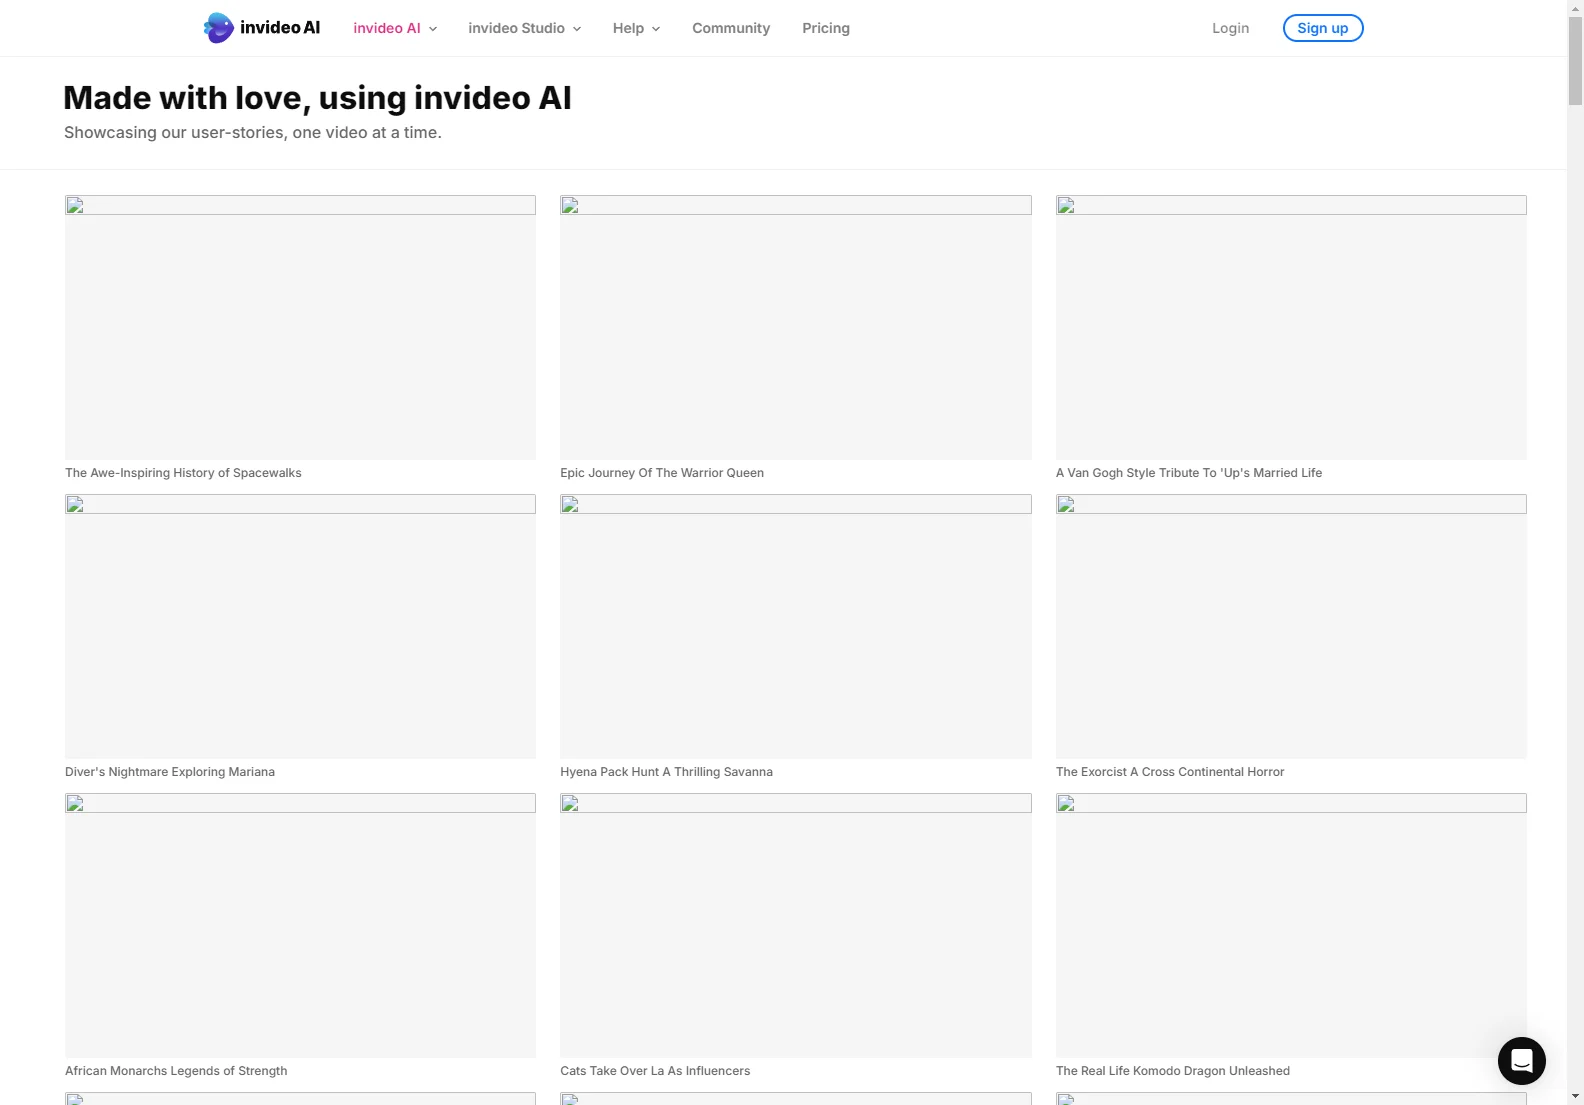Image resolution: width=1584 pixels, height=1105 pixels.
Task: Open The Awe-Inspiring History of Spacewalks thumbnail
Action: (x=300, y=327)
